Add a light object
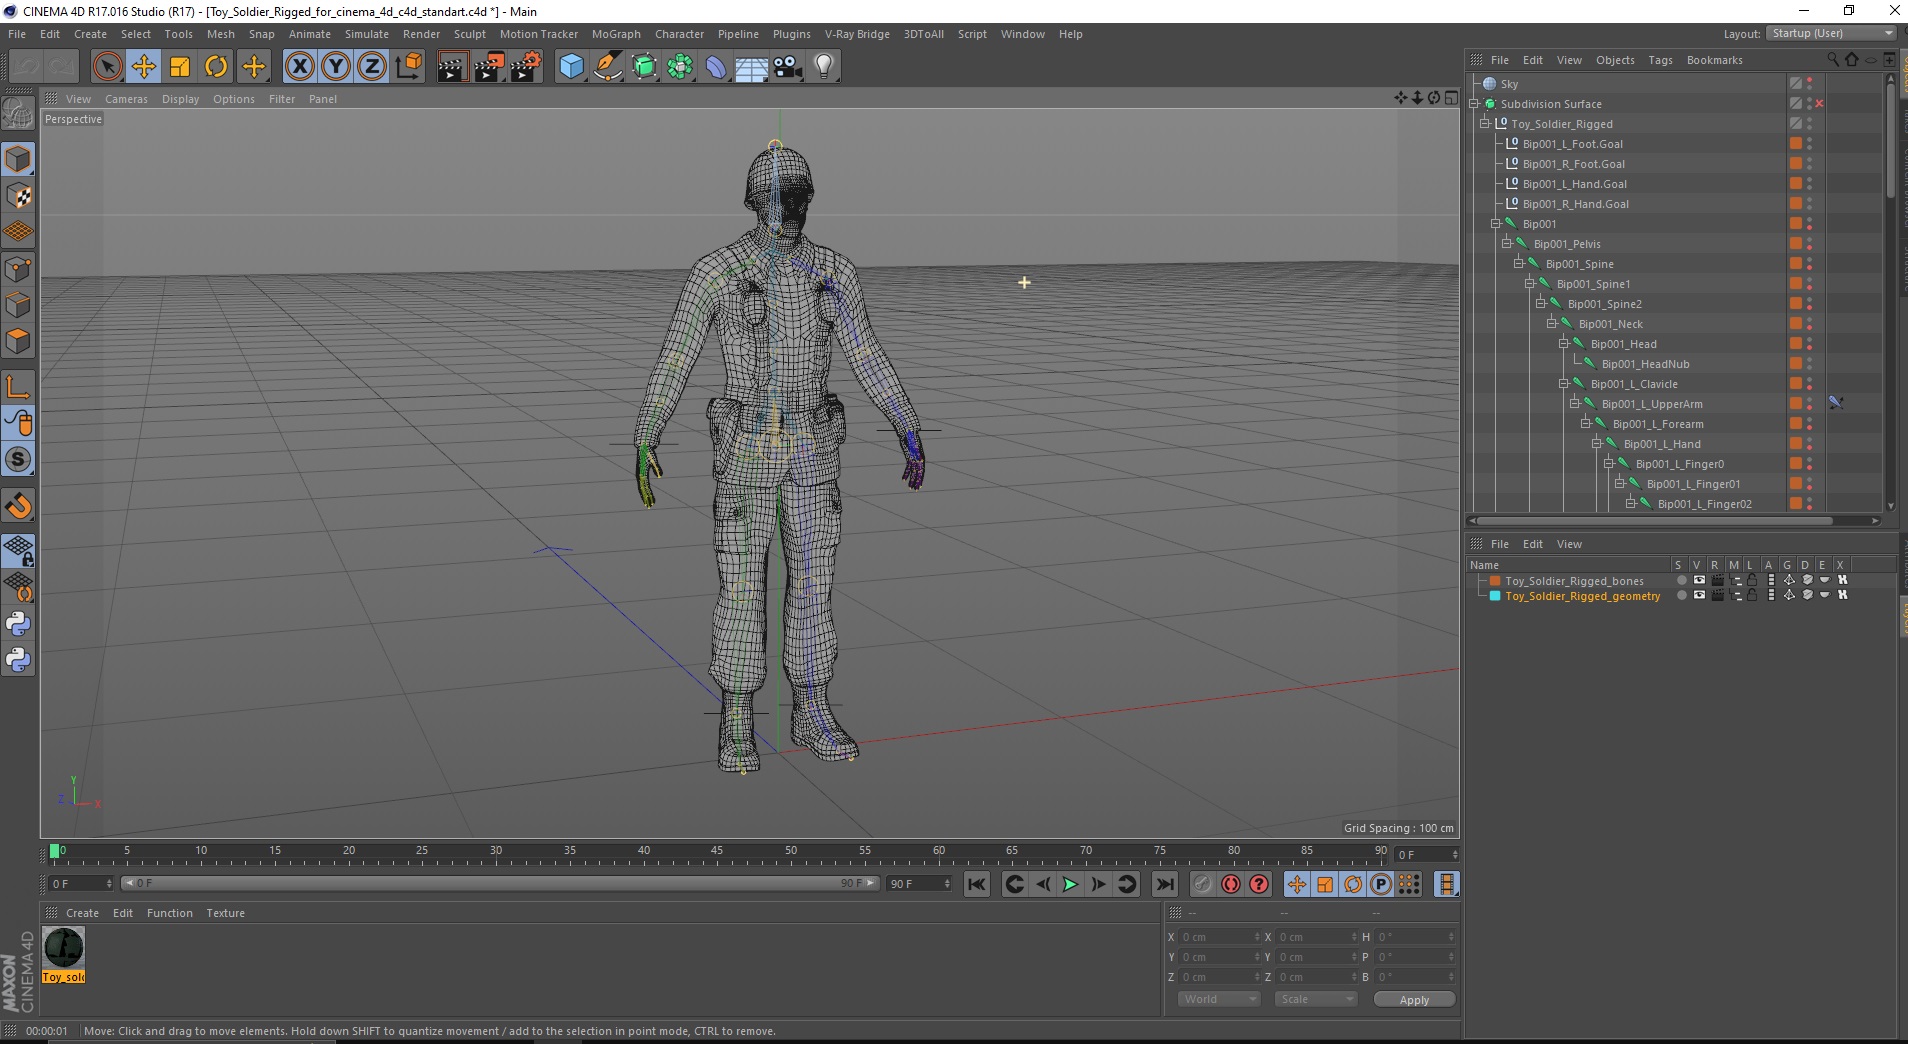Viewport: 1908px width, 1044px height. pos(824,67)
